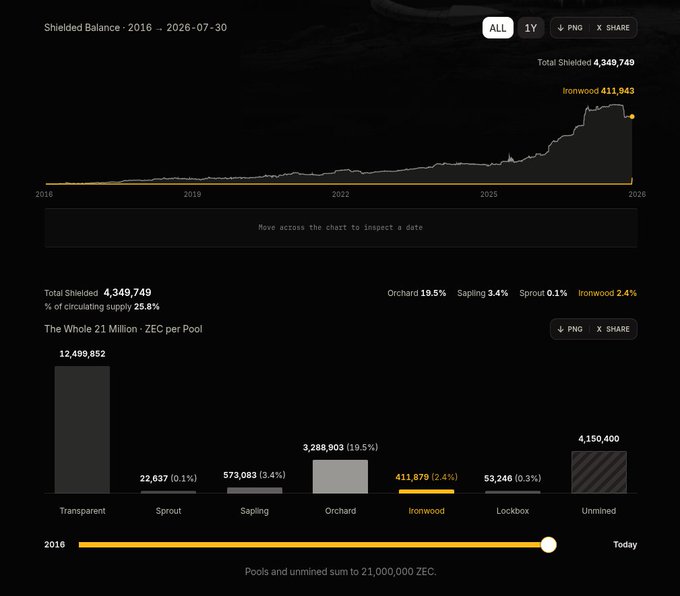Switch chart to 1Y range
This screenshot has width=680, height=596.
[530, 28]
